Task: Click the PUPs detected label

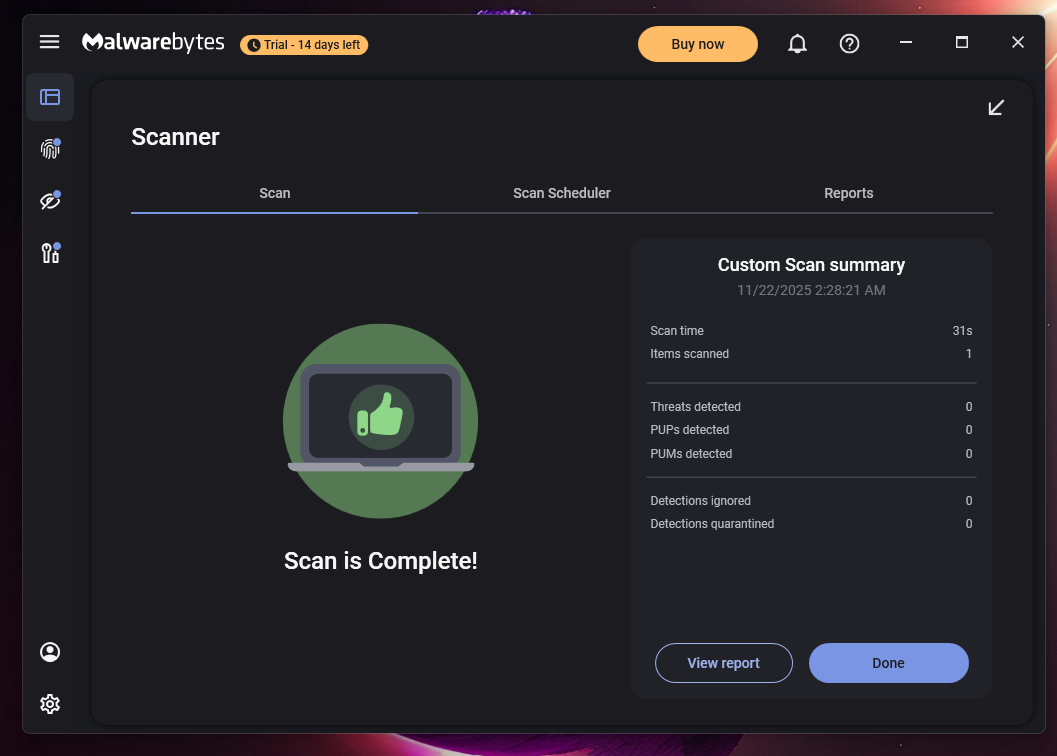Action: (690, 430)
